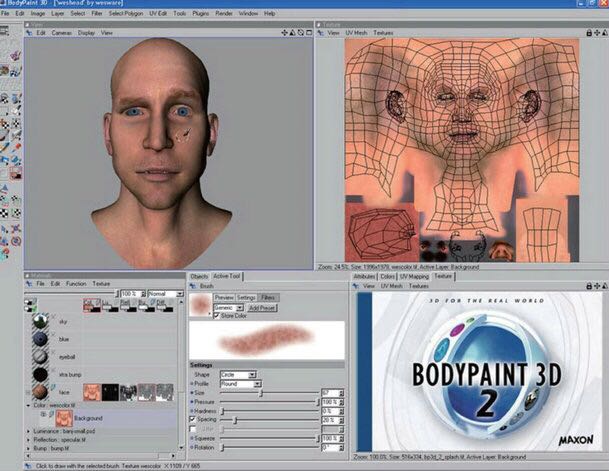Viewport: 609px width, 471px height.
Task: Click the Refl channel icon in Materials
Action: (129, 305)
